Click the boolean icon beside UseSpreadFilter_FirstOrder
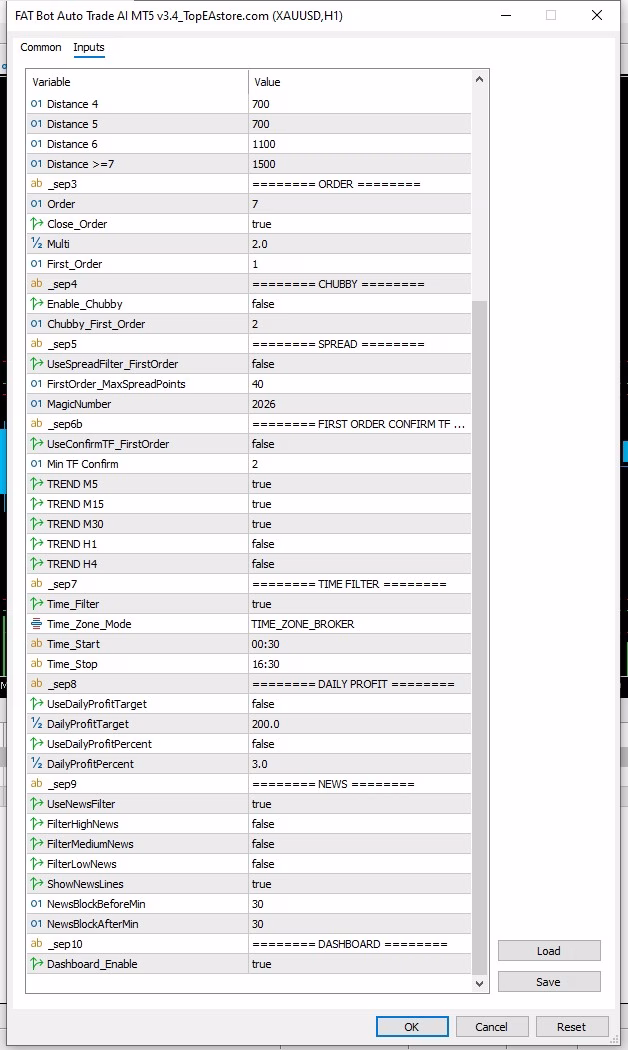Image resolution: width=628 pixels, height=1050 pixels. point(36,364)
